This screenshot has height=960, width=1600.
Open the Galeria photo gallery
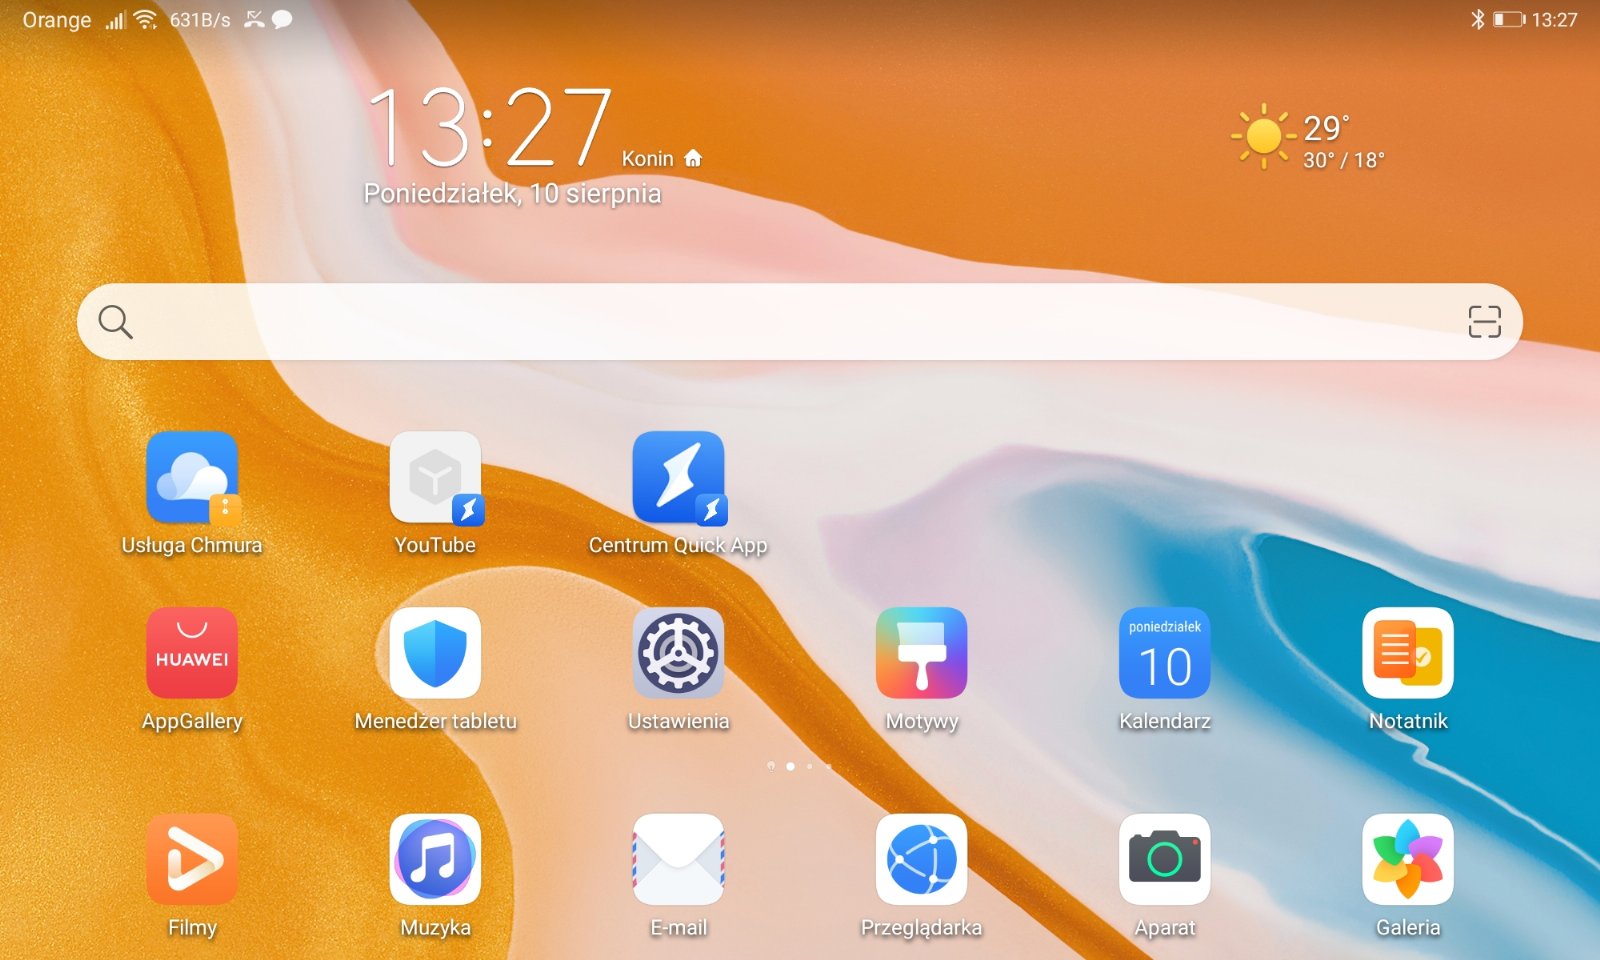click(1407, 859)
